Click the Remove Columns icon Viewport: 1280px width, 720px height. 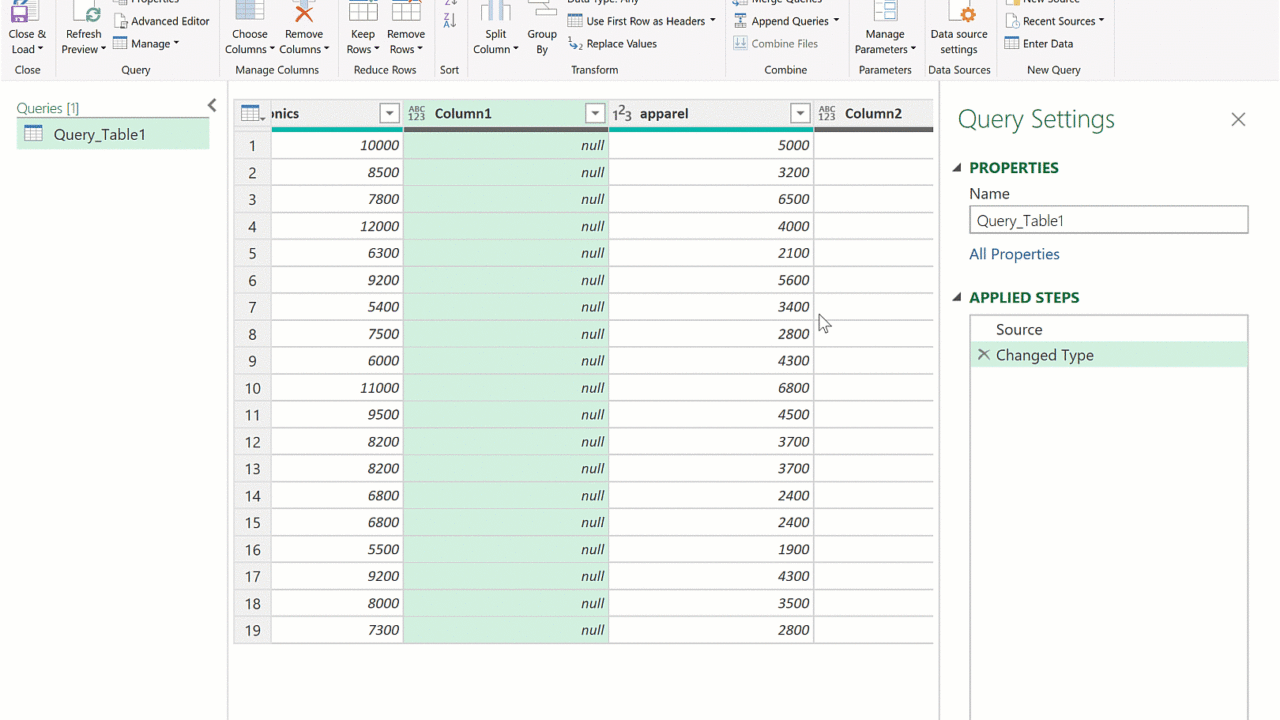click(304, 14)
